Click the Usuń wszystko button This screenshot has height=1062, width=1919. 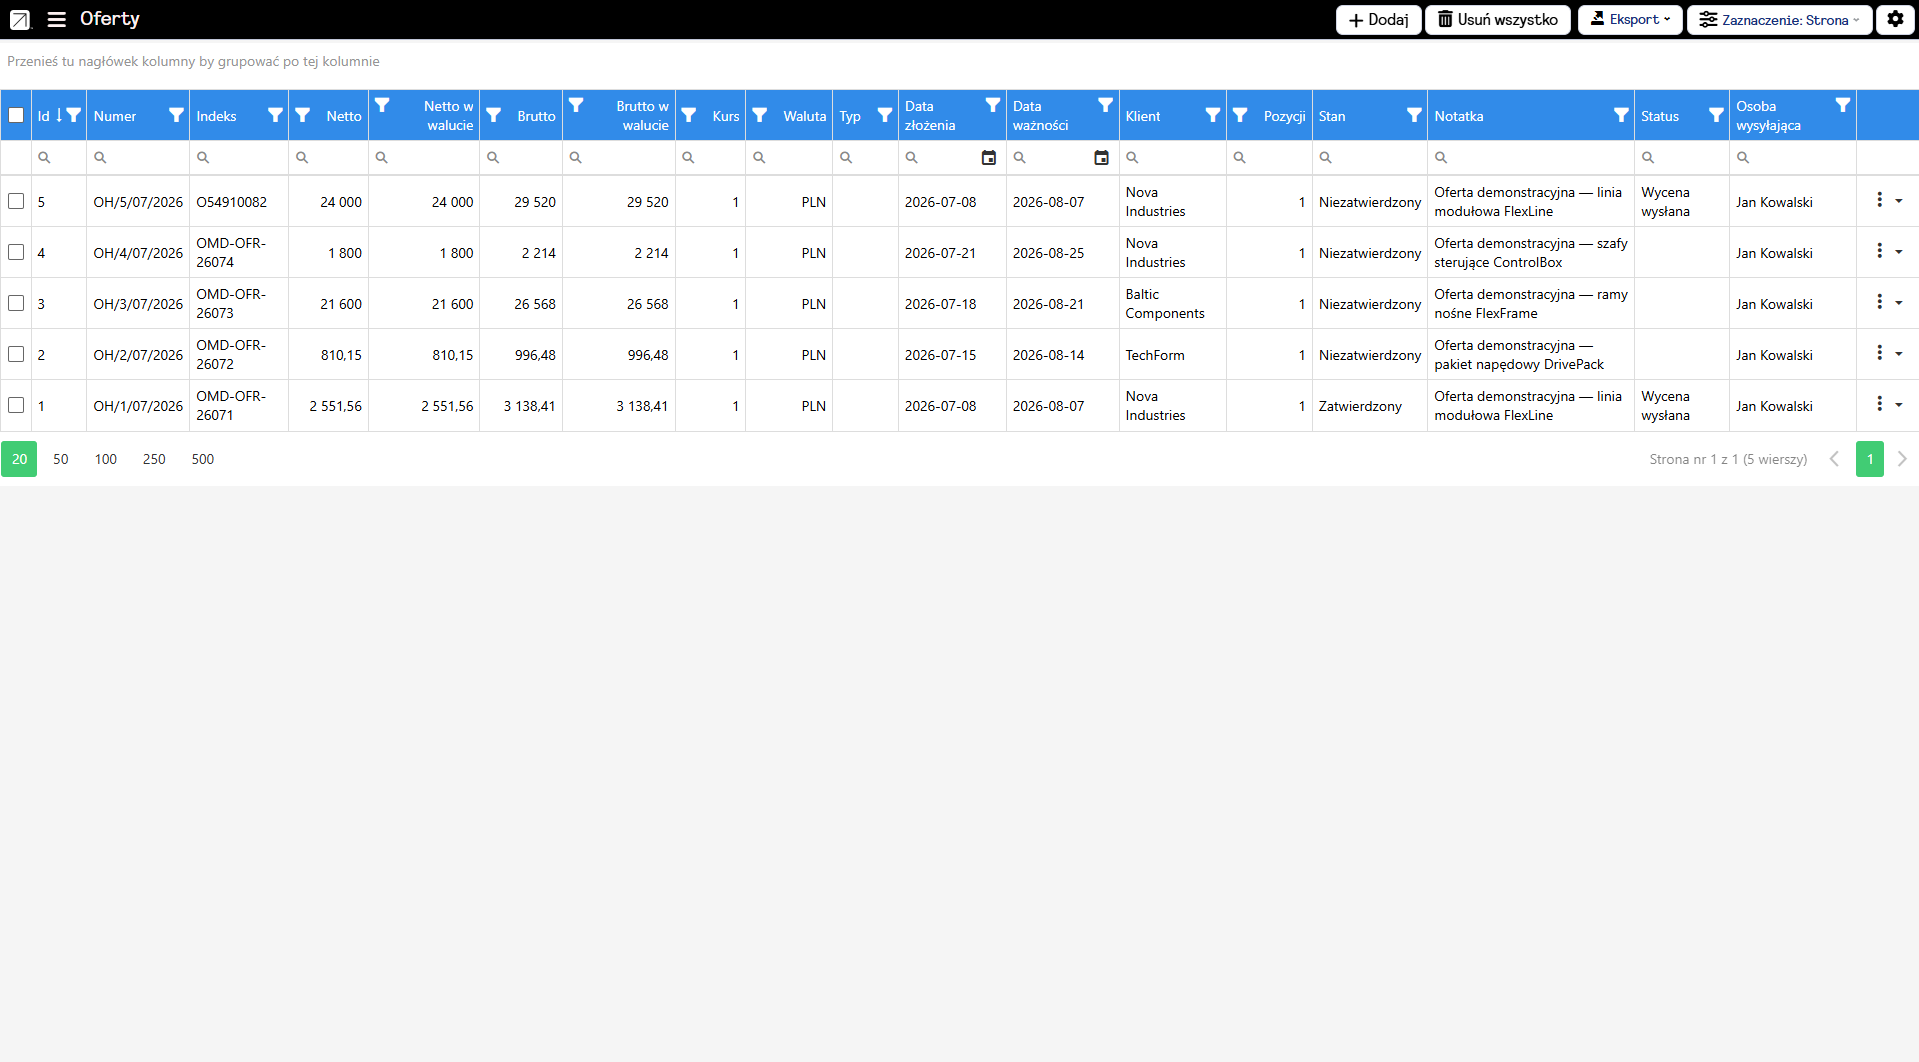click(x=1497, y=19)
